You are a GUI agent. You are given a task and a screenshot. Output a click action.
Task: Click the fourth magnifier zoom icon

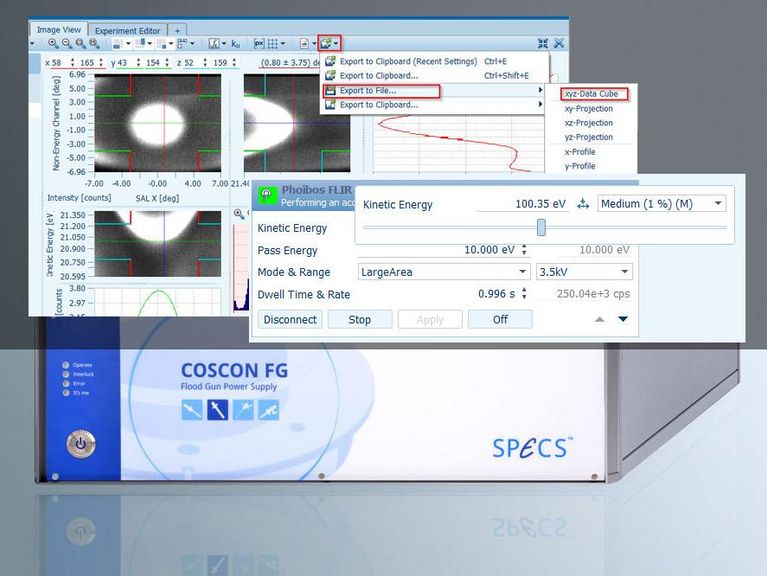(x=94, y=44)
